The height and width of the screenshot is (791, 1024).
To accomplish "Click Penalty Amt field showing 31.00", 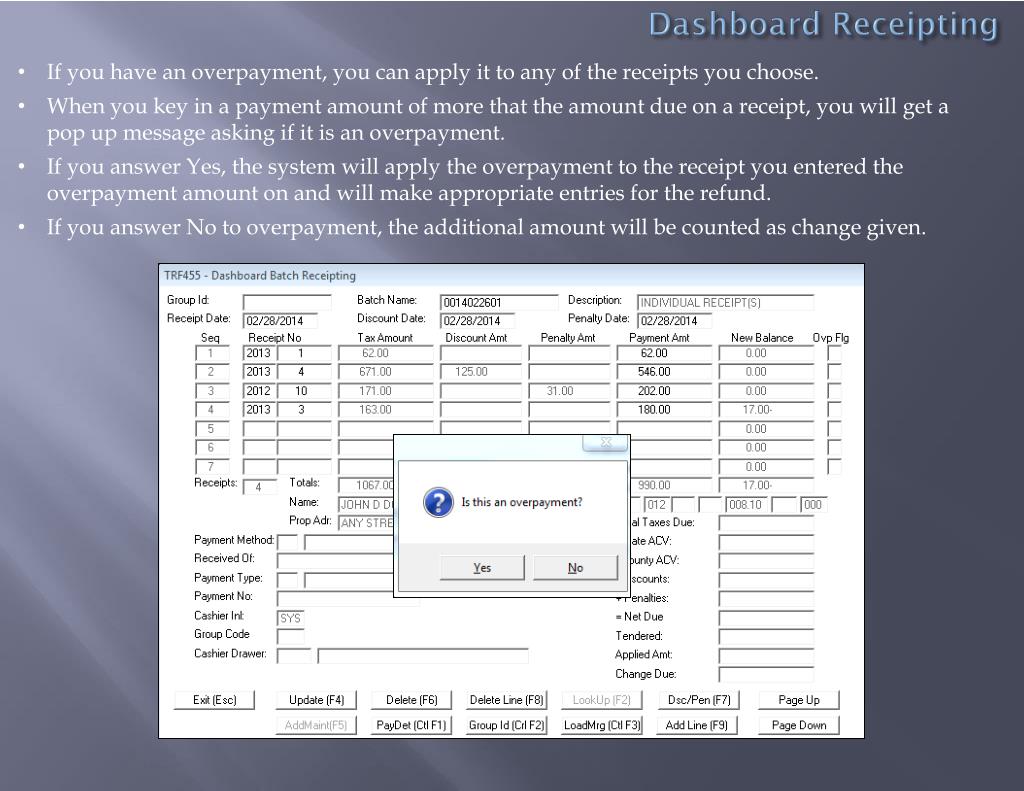I will (x=569, y=391).
